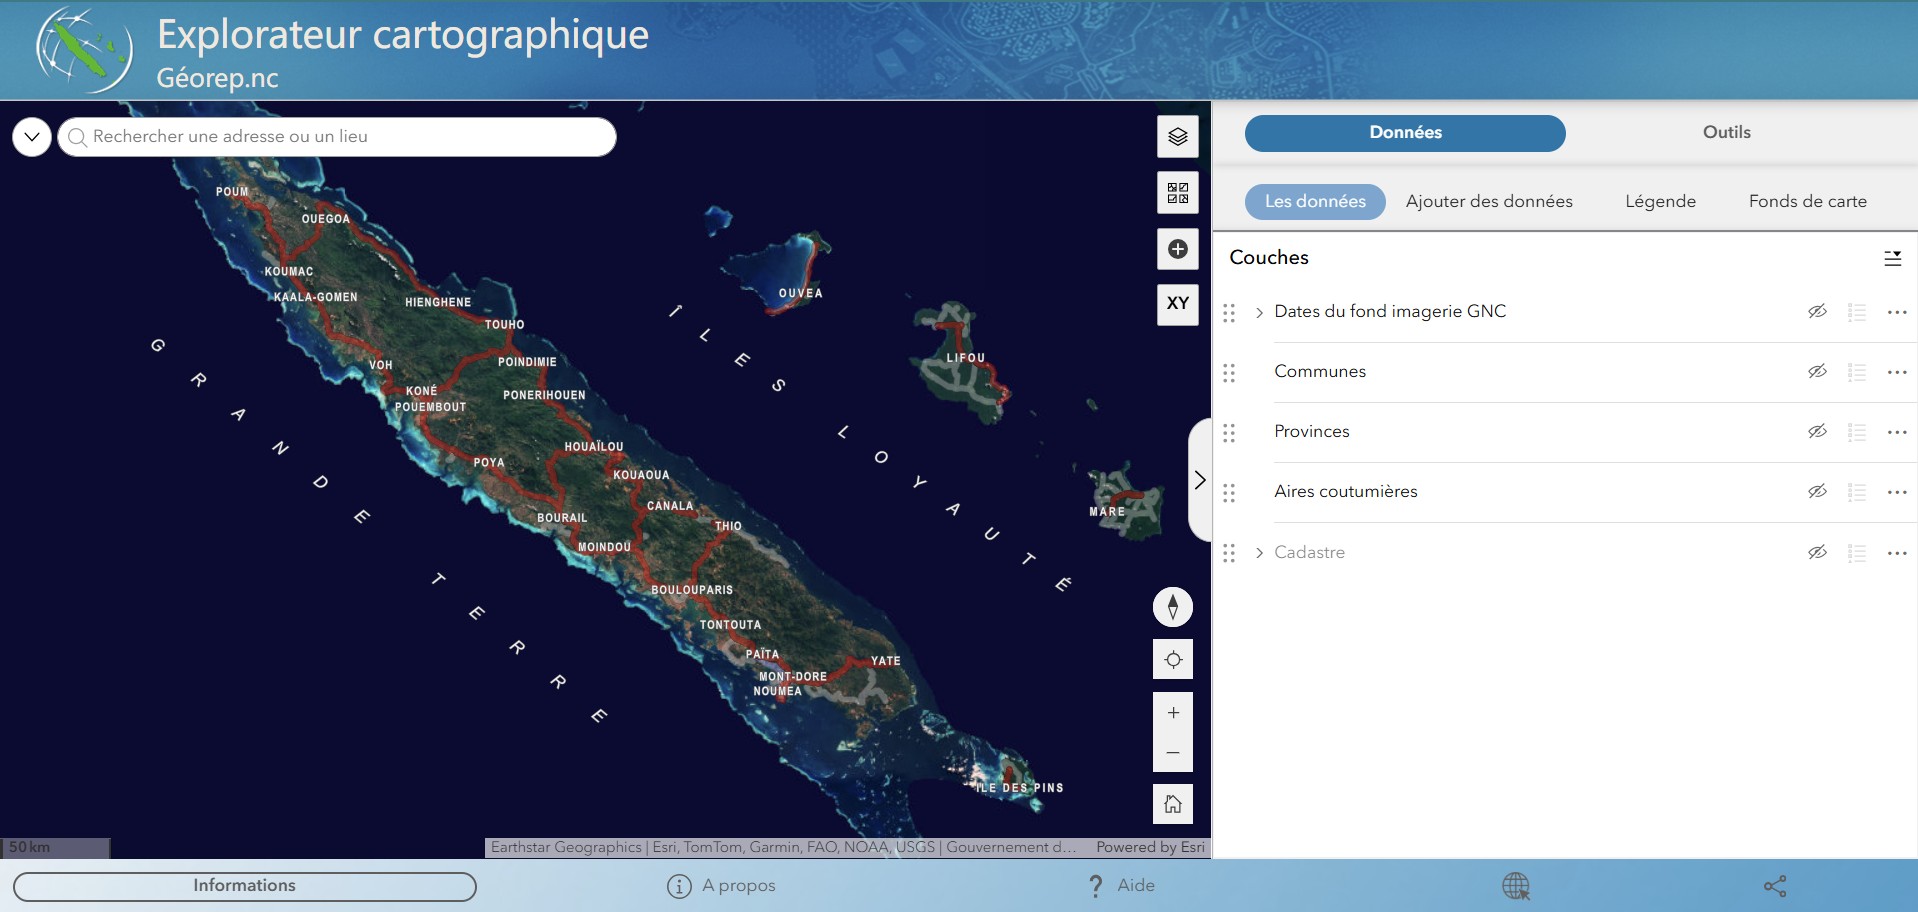Open legend icon for Dates du fond imagerie GNC

click(1857, 312)
